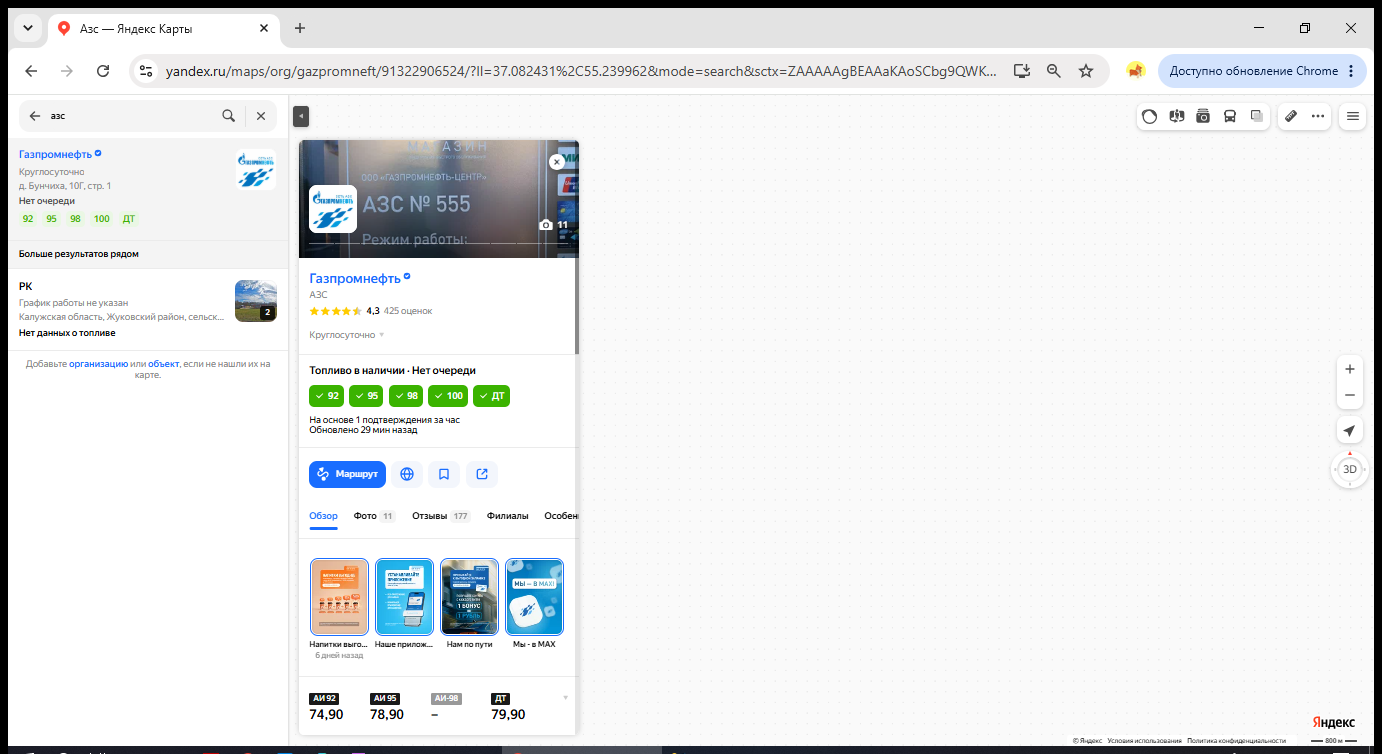Viewport: 1382px width, 754px height.
Task: Toggle the public transport bus layer
Action: (x=1230, y=116)
